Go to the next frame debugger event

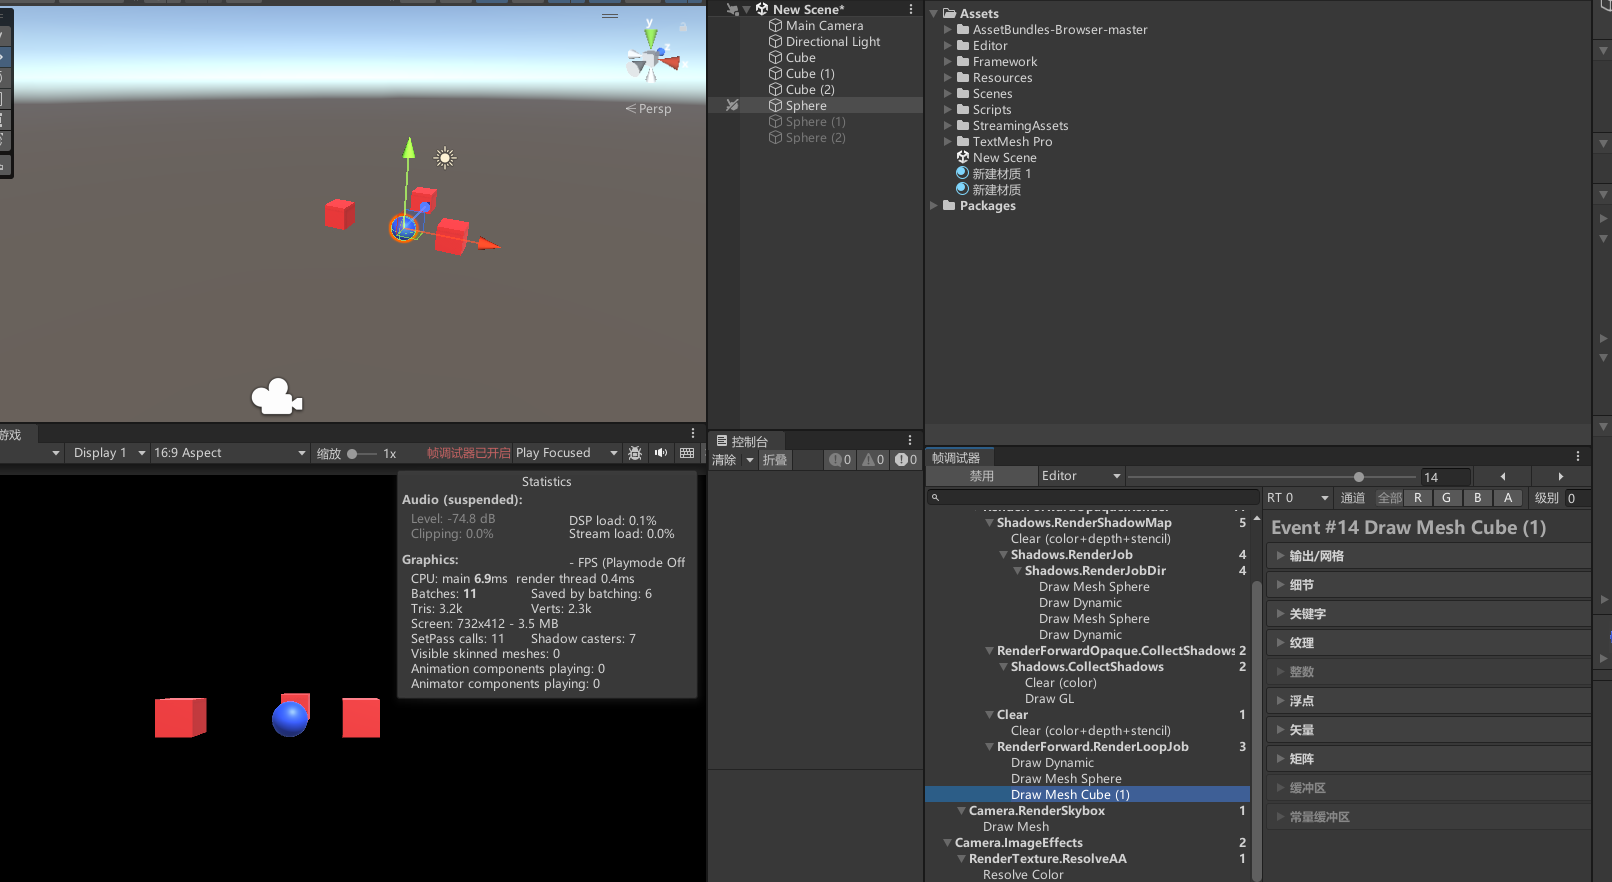[1560, 477]
